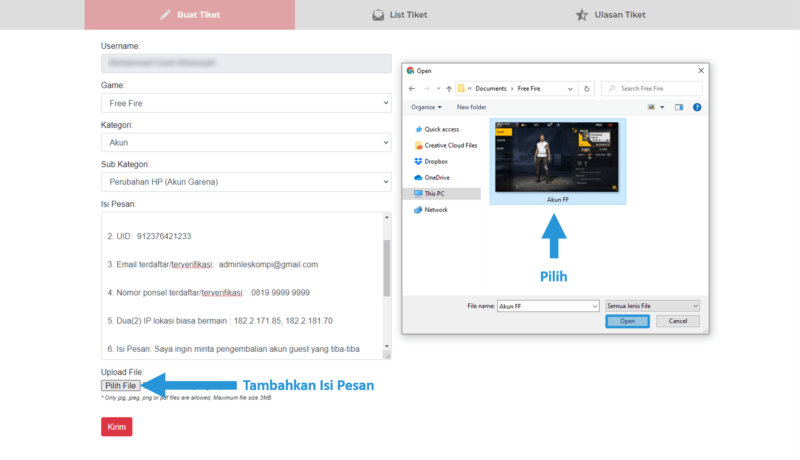Viewport: 800px width, 460px height.
Task: Click the Isi Pesan scrollbar thumb
Action: 387,268
